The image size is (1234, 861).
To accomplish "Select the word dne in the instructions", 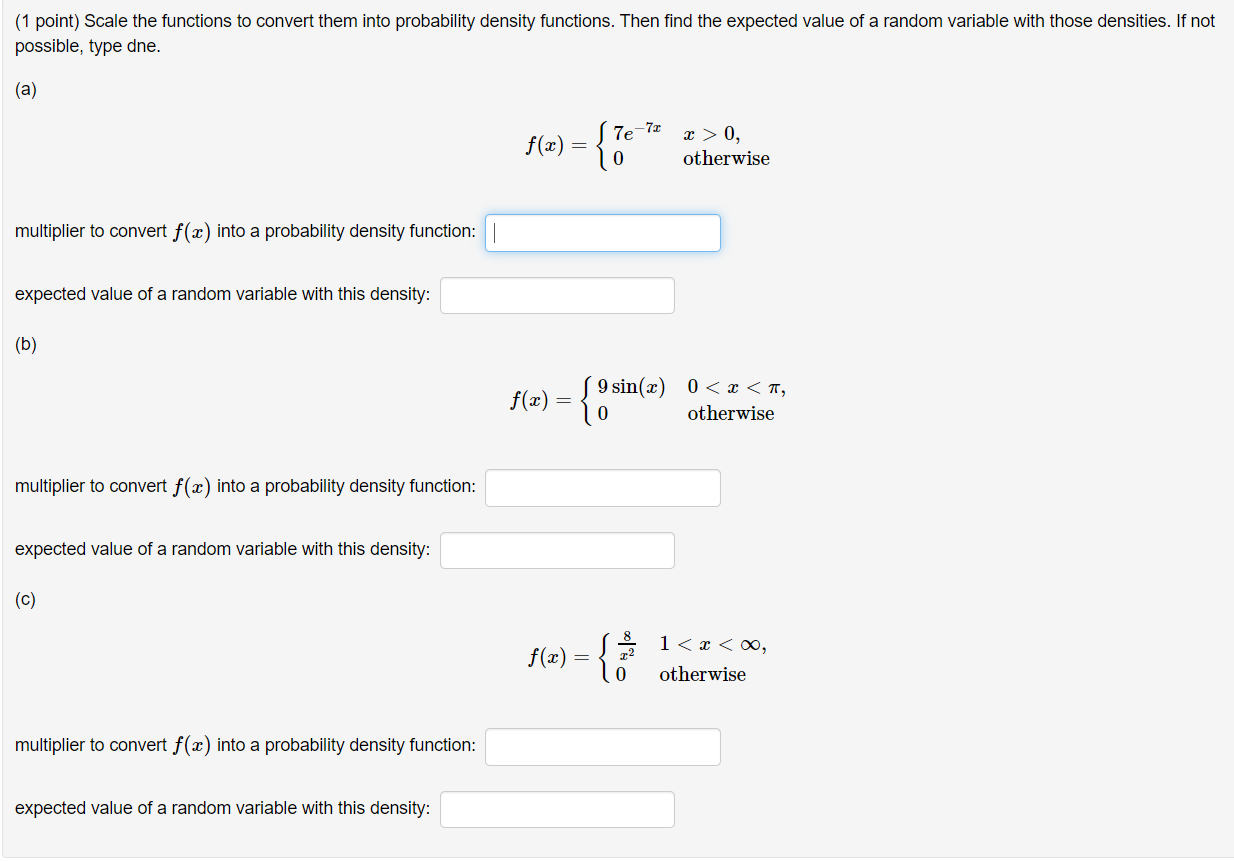I will click(x=140, y=45).
